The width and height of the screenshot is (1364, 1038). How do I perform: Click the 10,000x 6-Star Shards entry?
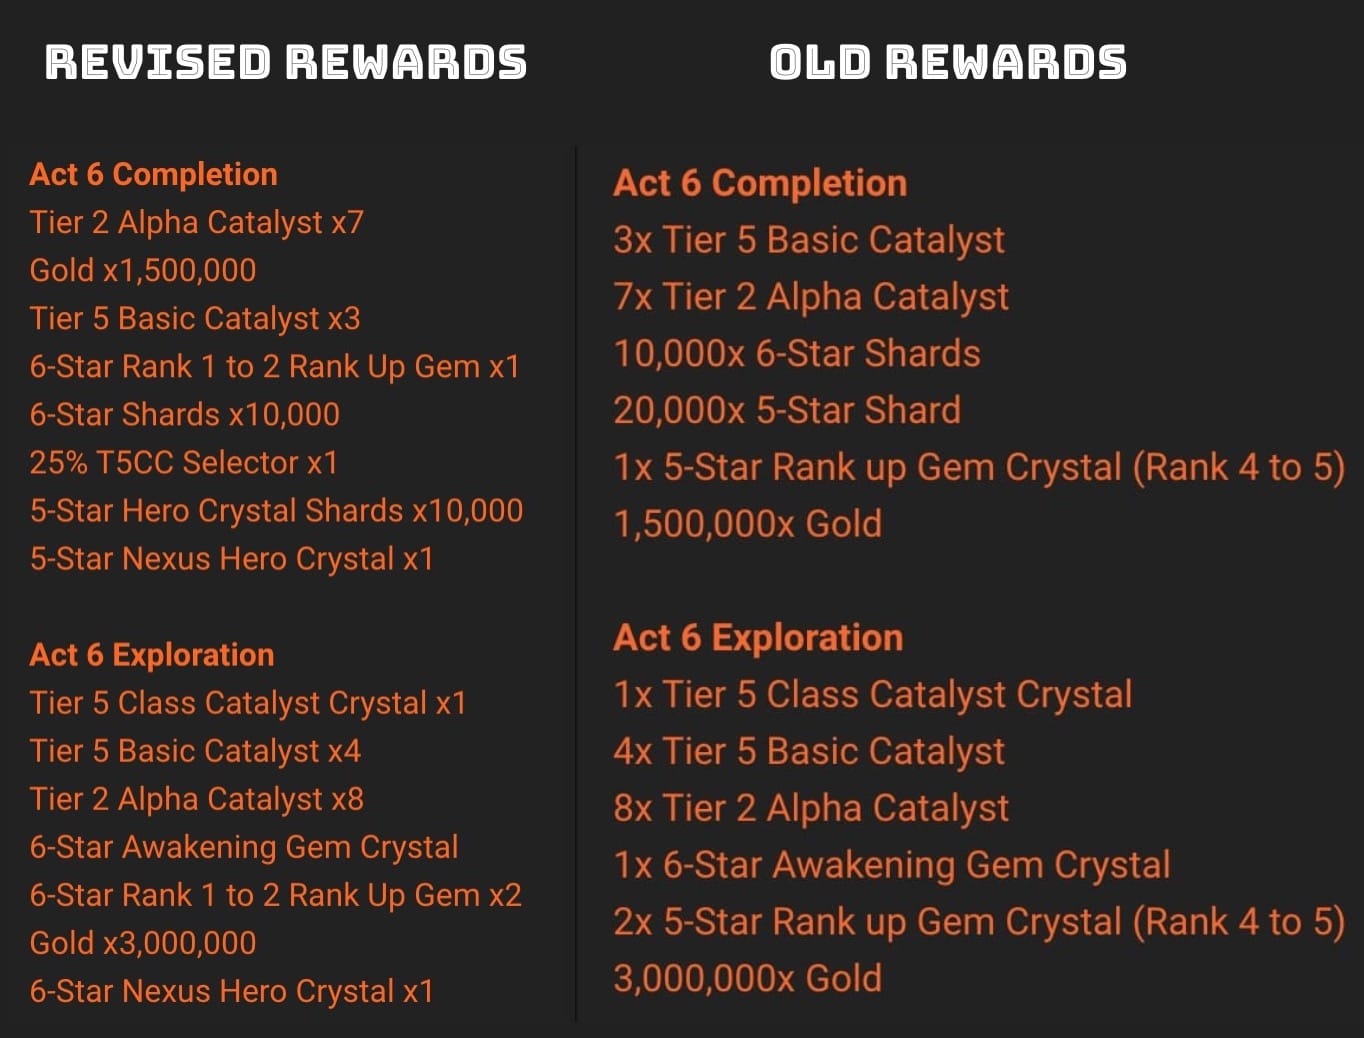[797, 353]
